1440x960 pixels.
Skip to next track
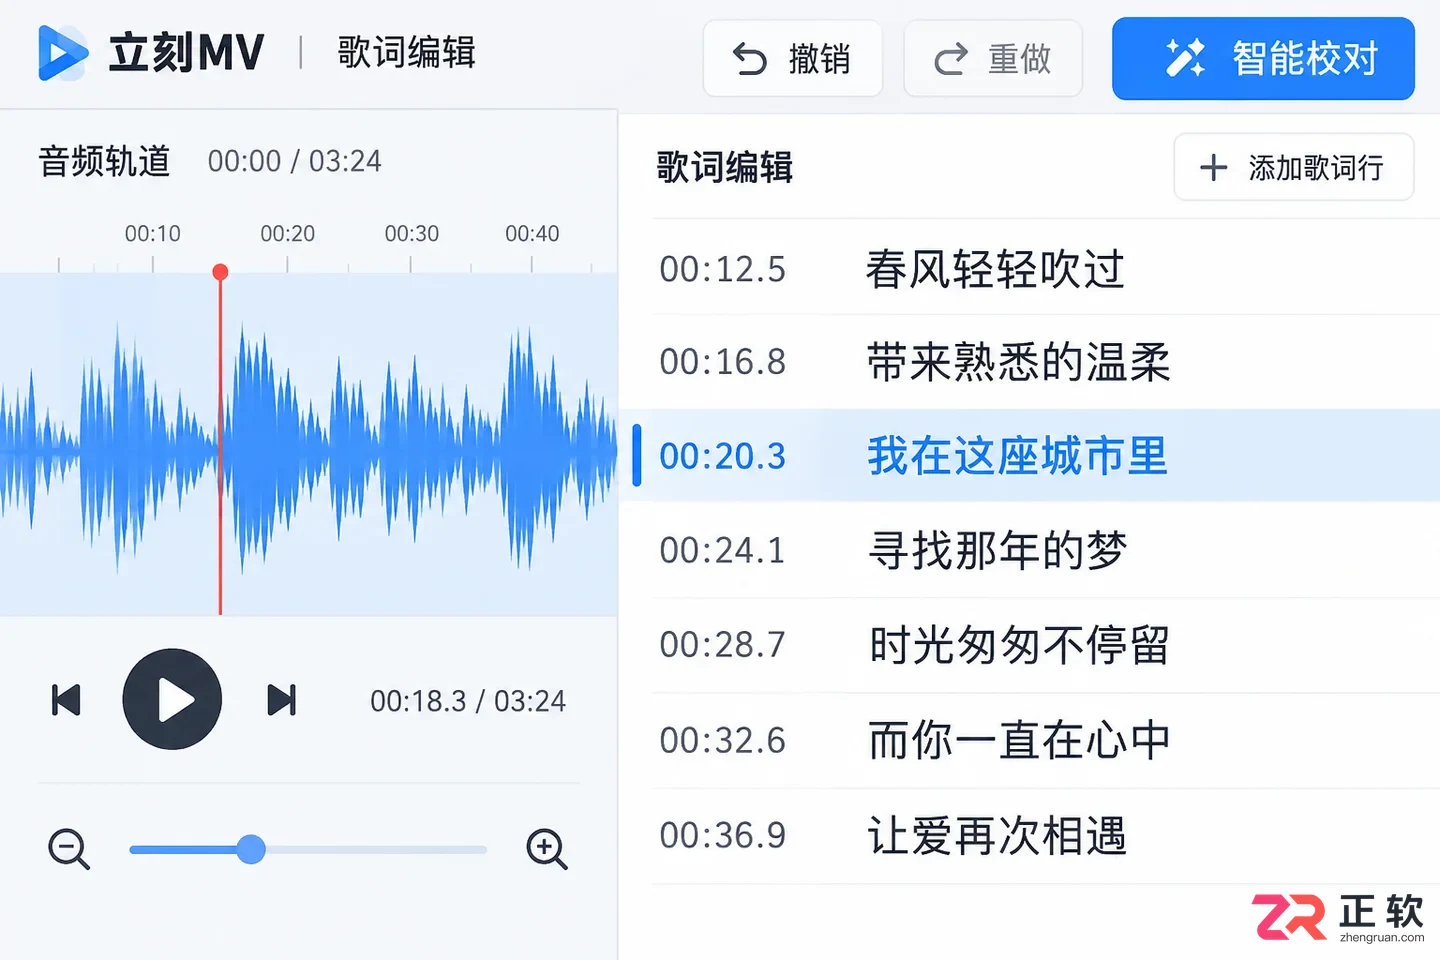[x=282, y=700]
